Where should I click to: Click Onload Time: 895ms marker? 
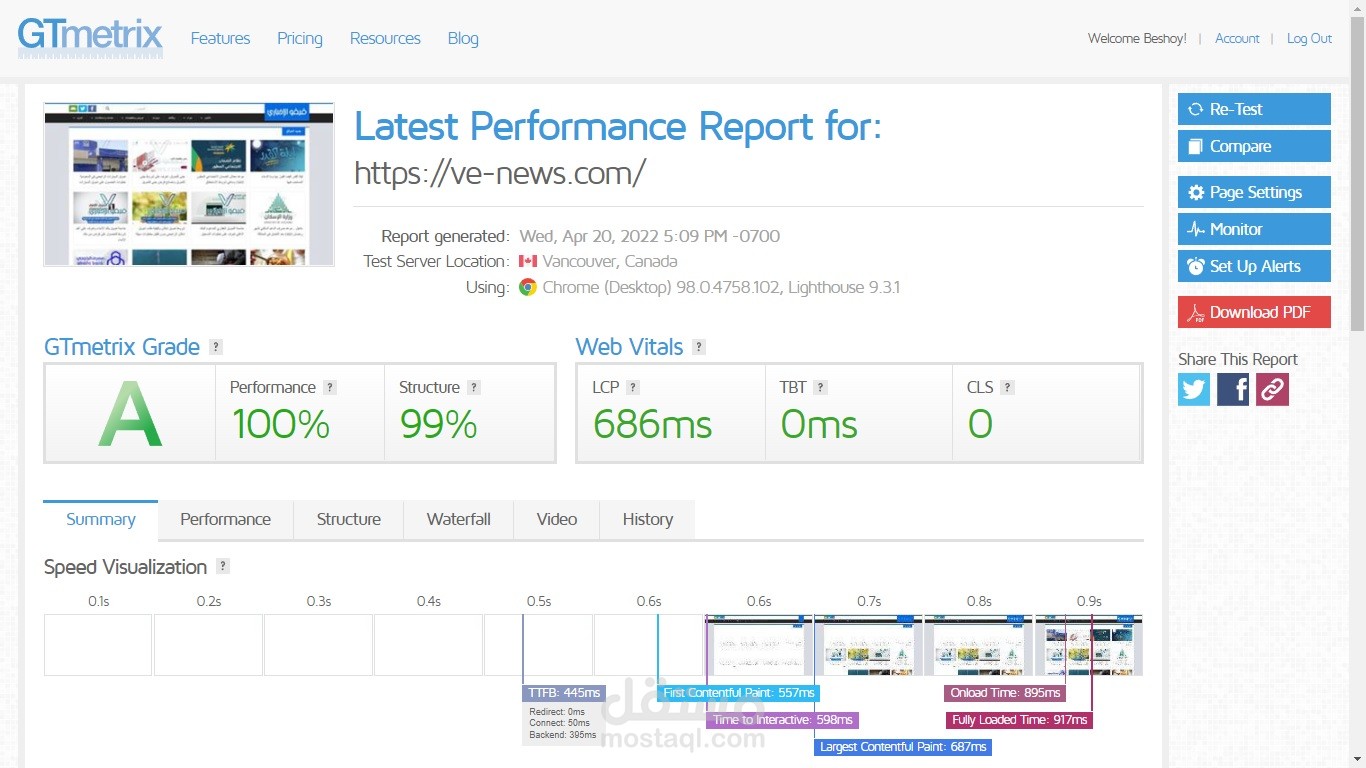click(1005, 693)
